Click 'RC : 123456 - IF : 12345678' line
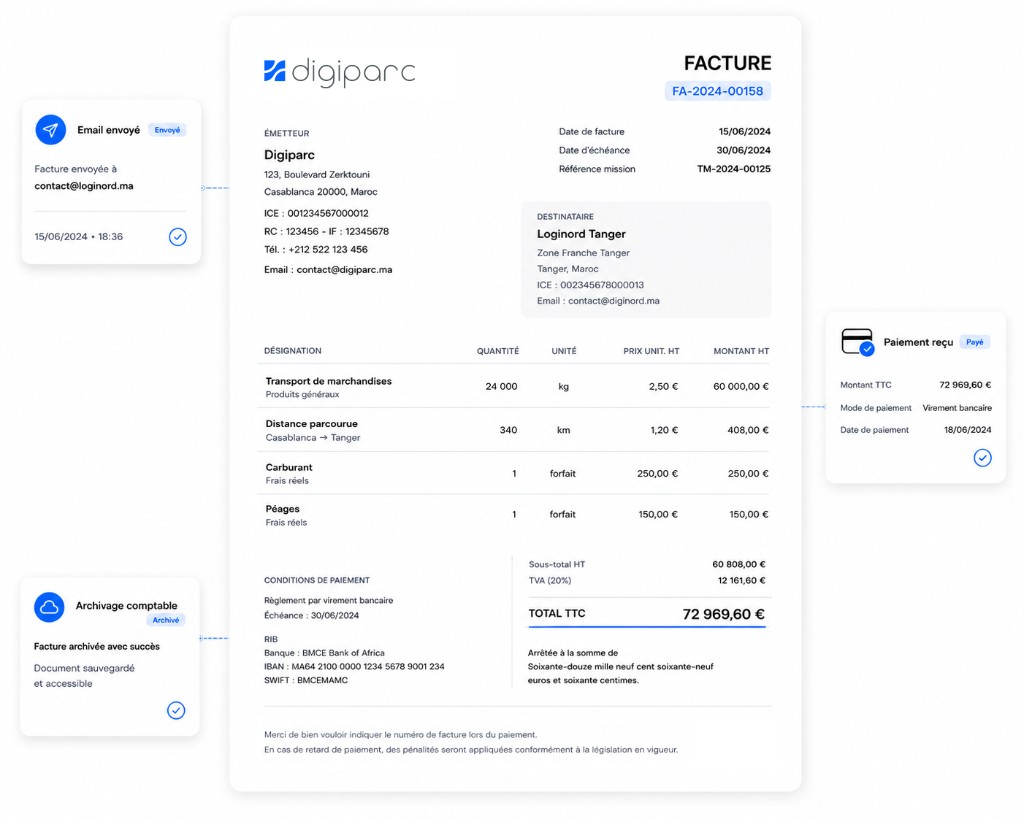1024x819 pixels. point(327,231)
